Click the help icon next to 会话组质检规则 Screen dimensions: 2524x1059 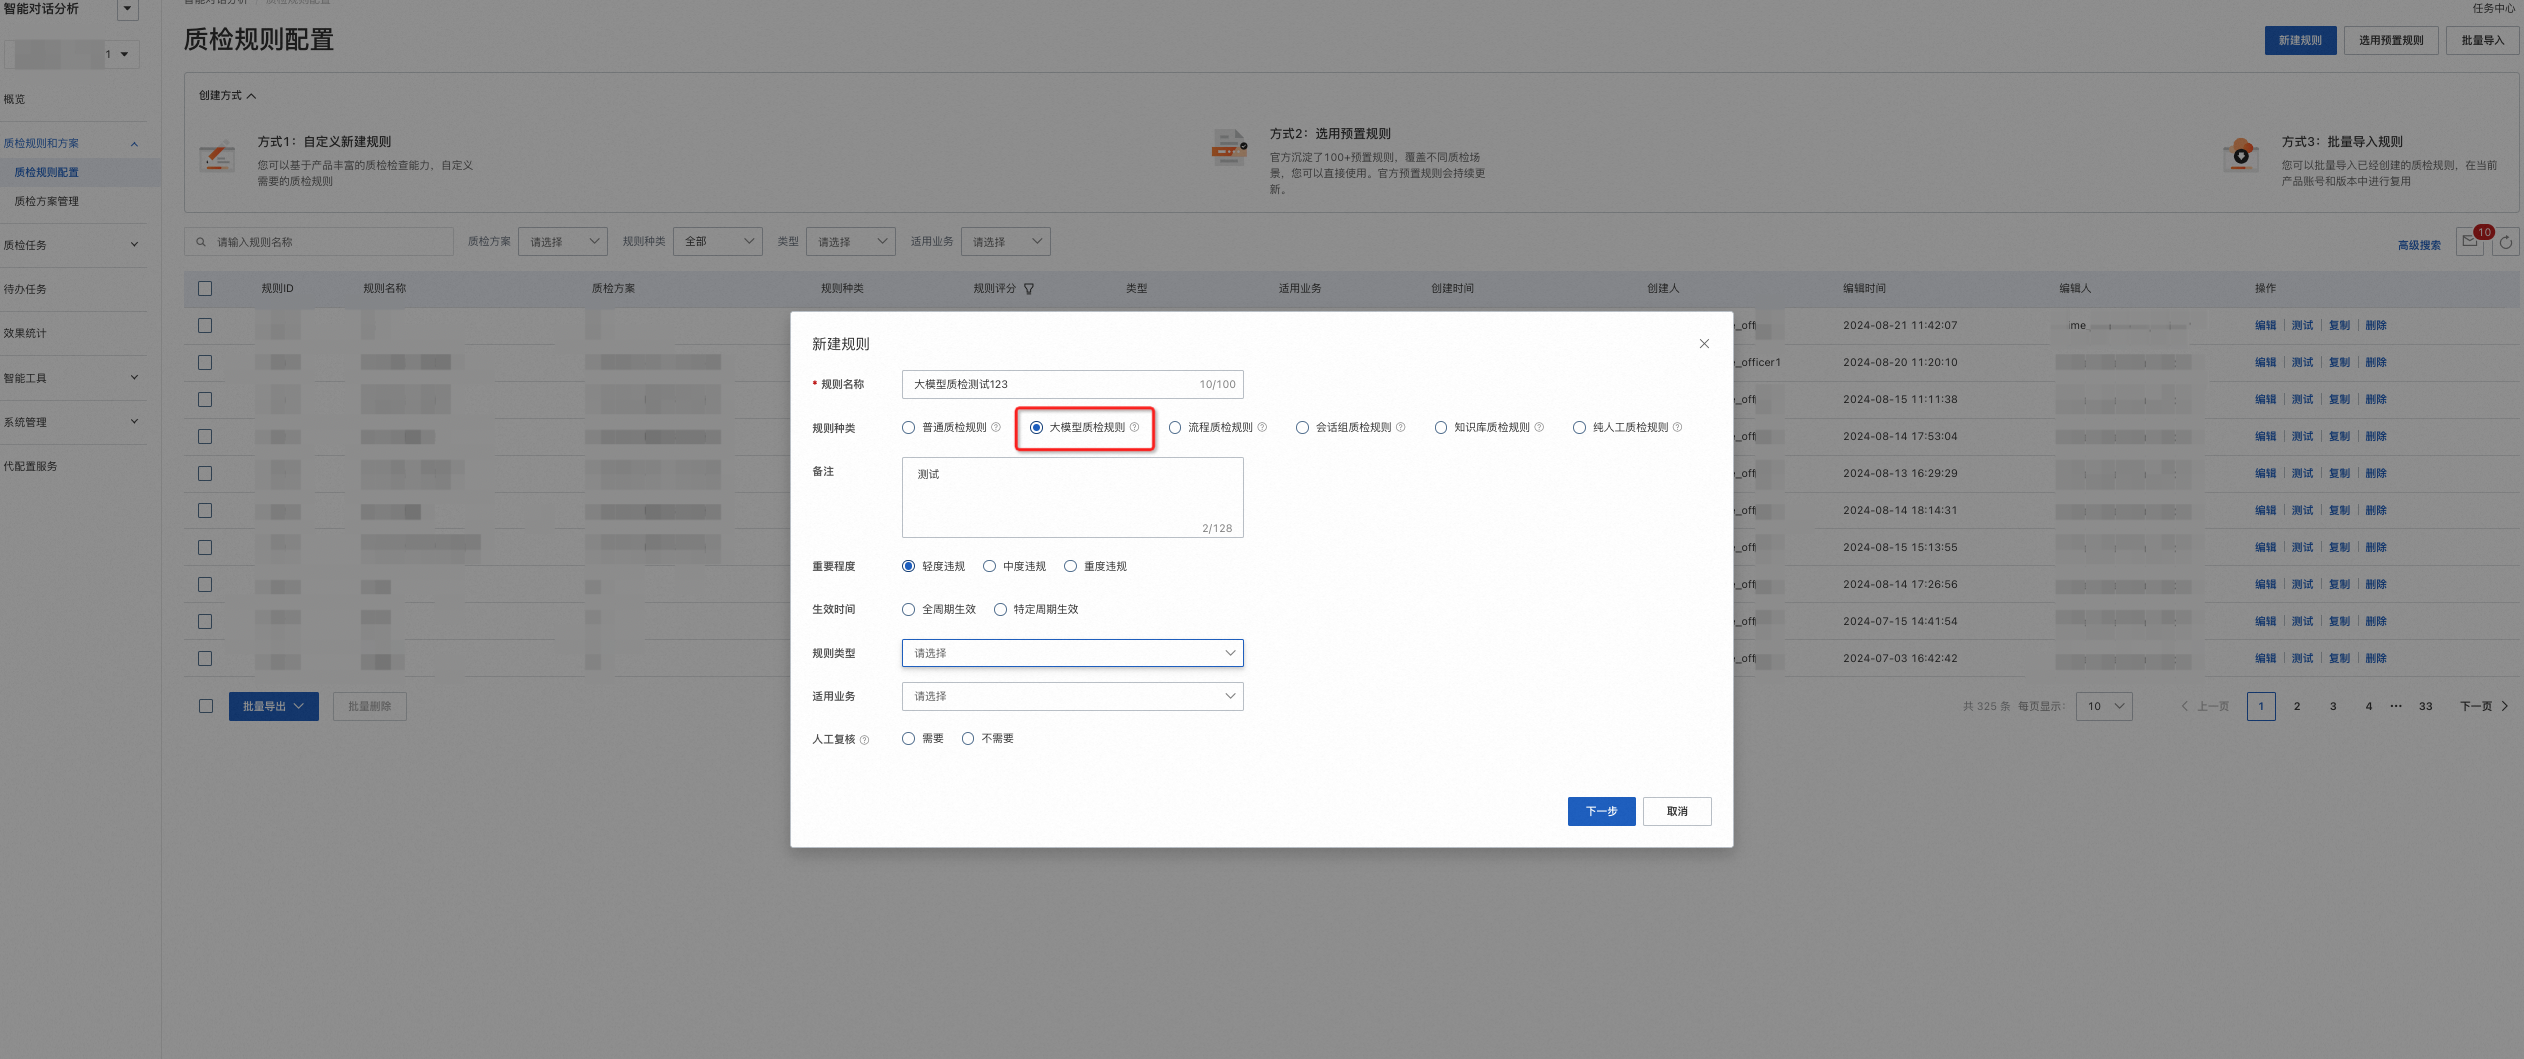coord(1400,427)
